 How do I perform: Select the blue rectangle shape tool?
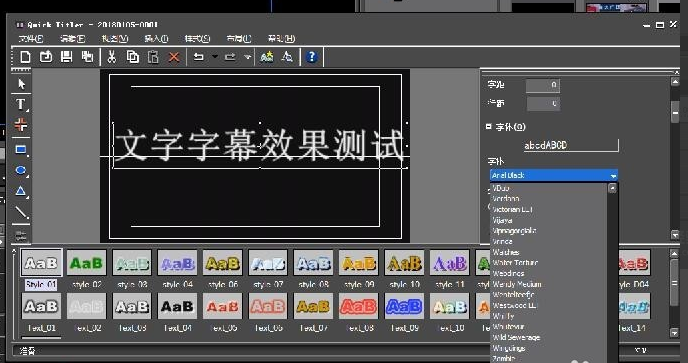(21, 150)
